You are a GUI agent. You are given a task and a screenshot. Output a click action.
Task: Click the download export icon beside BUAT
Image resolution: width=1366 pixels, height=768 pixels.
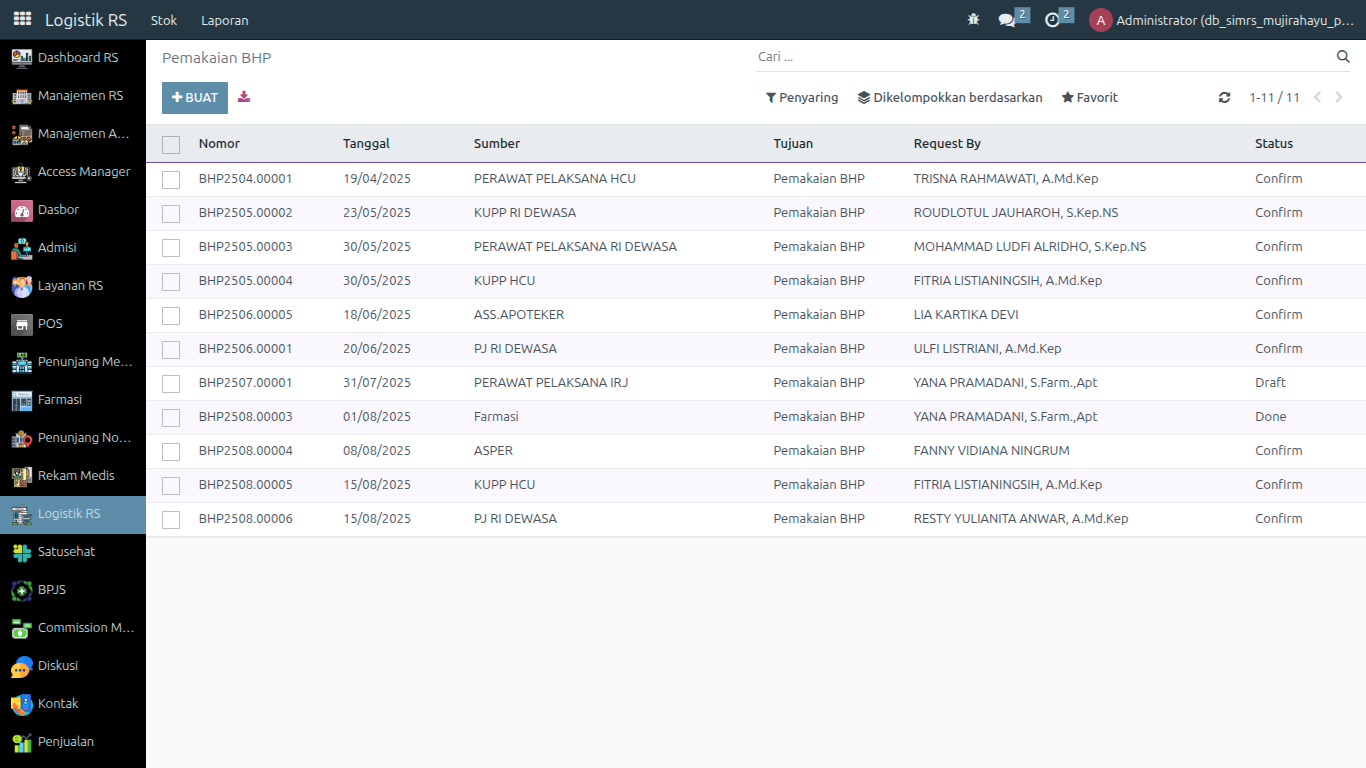[x=244, y=97]
